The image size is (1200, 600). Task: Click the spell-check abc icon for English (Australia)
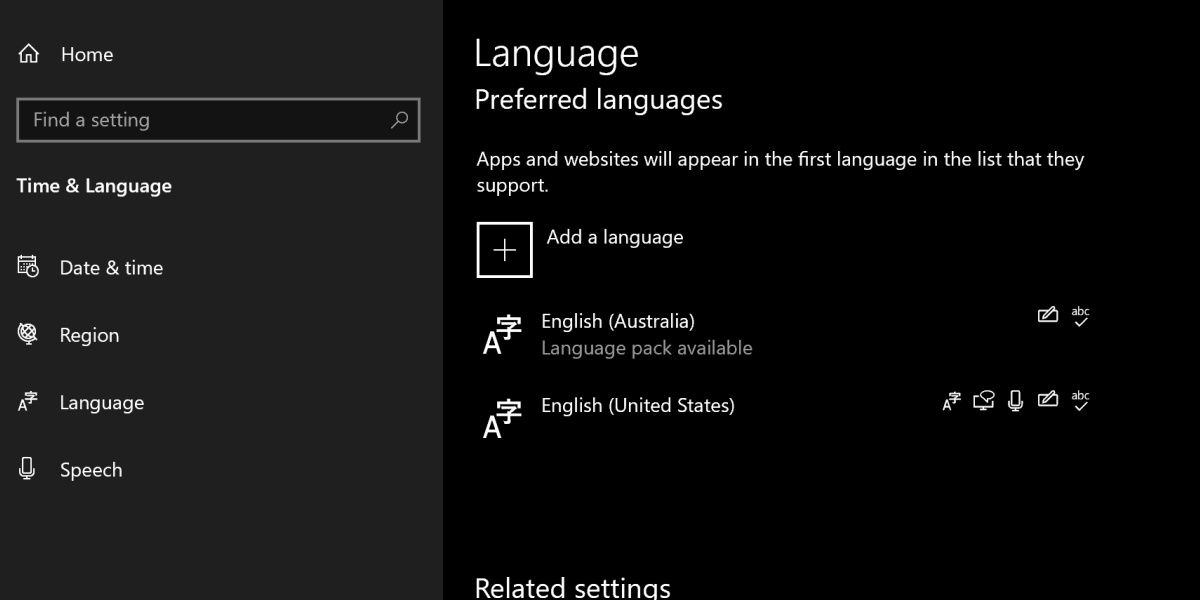(1080, 316)
